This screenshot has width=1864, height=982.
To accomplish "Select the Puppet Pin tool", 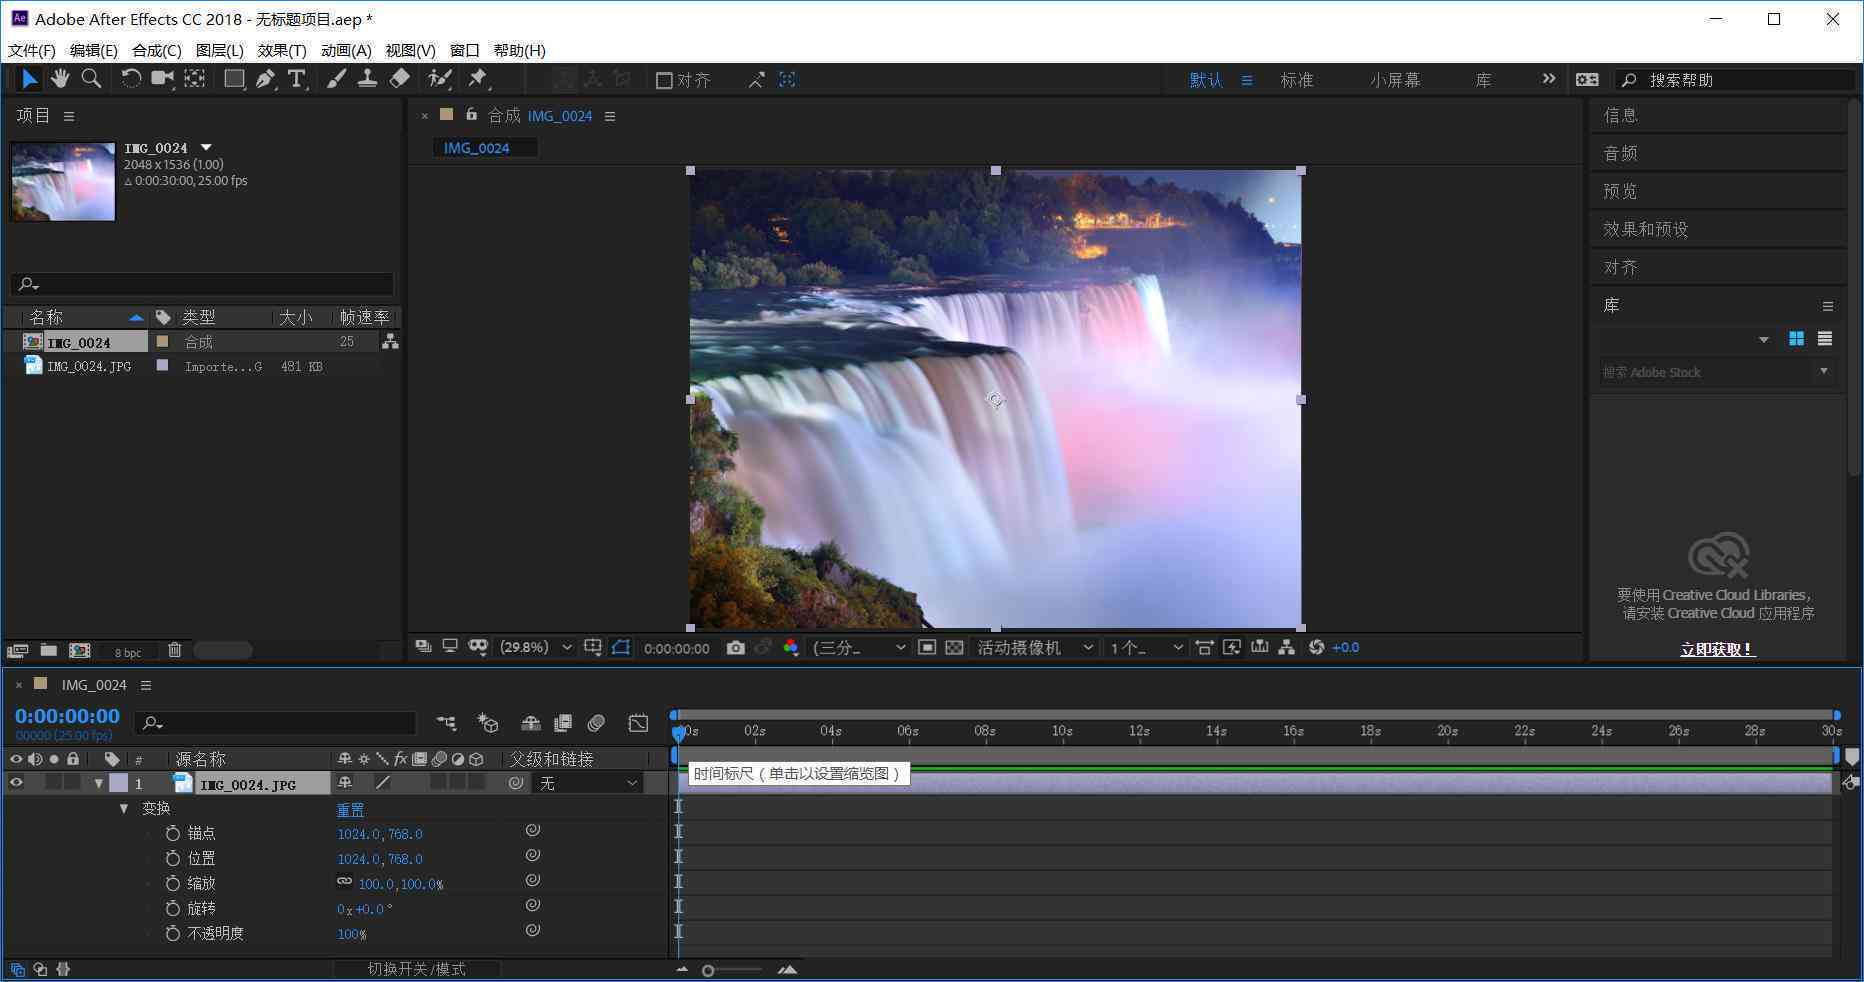I will pos(478,79).
